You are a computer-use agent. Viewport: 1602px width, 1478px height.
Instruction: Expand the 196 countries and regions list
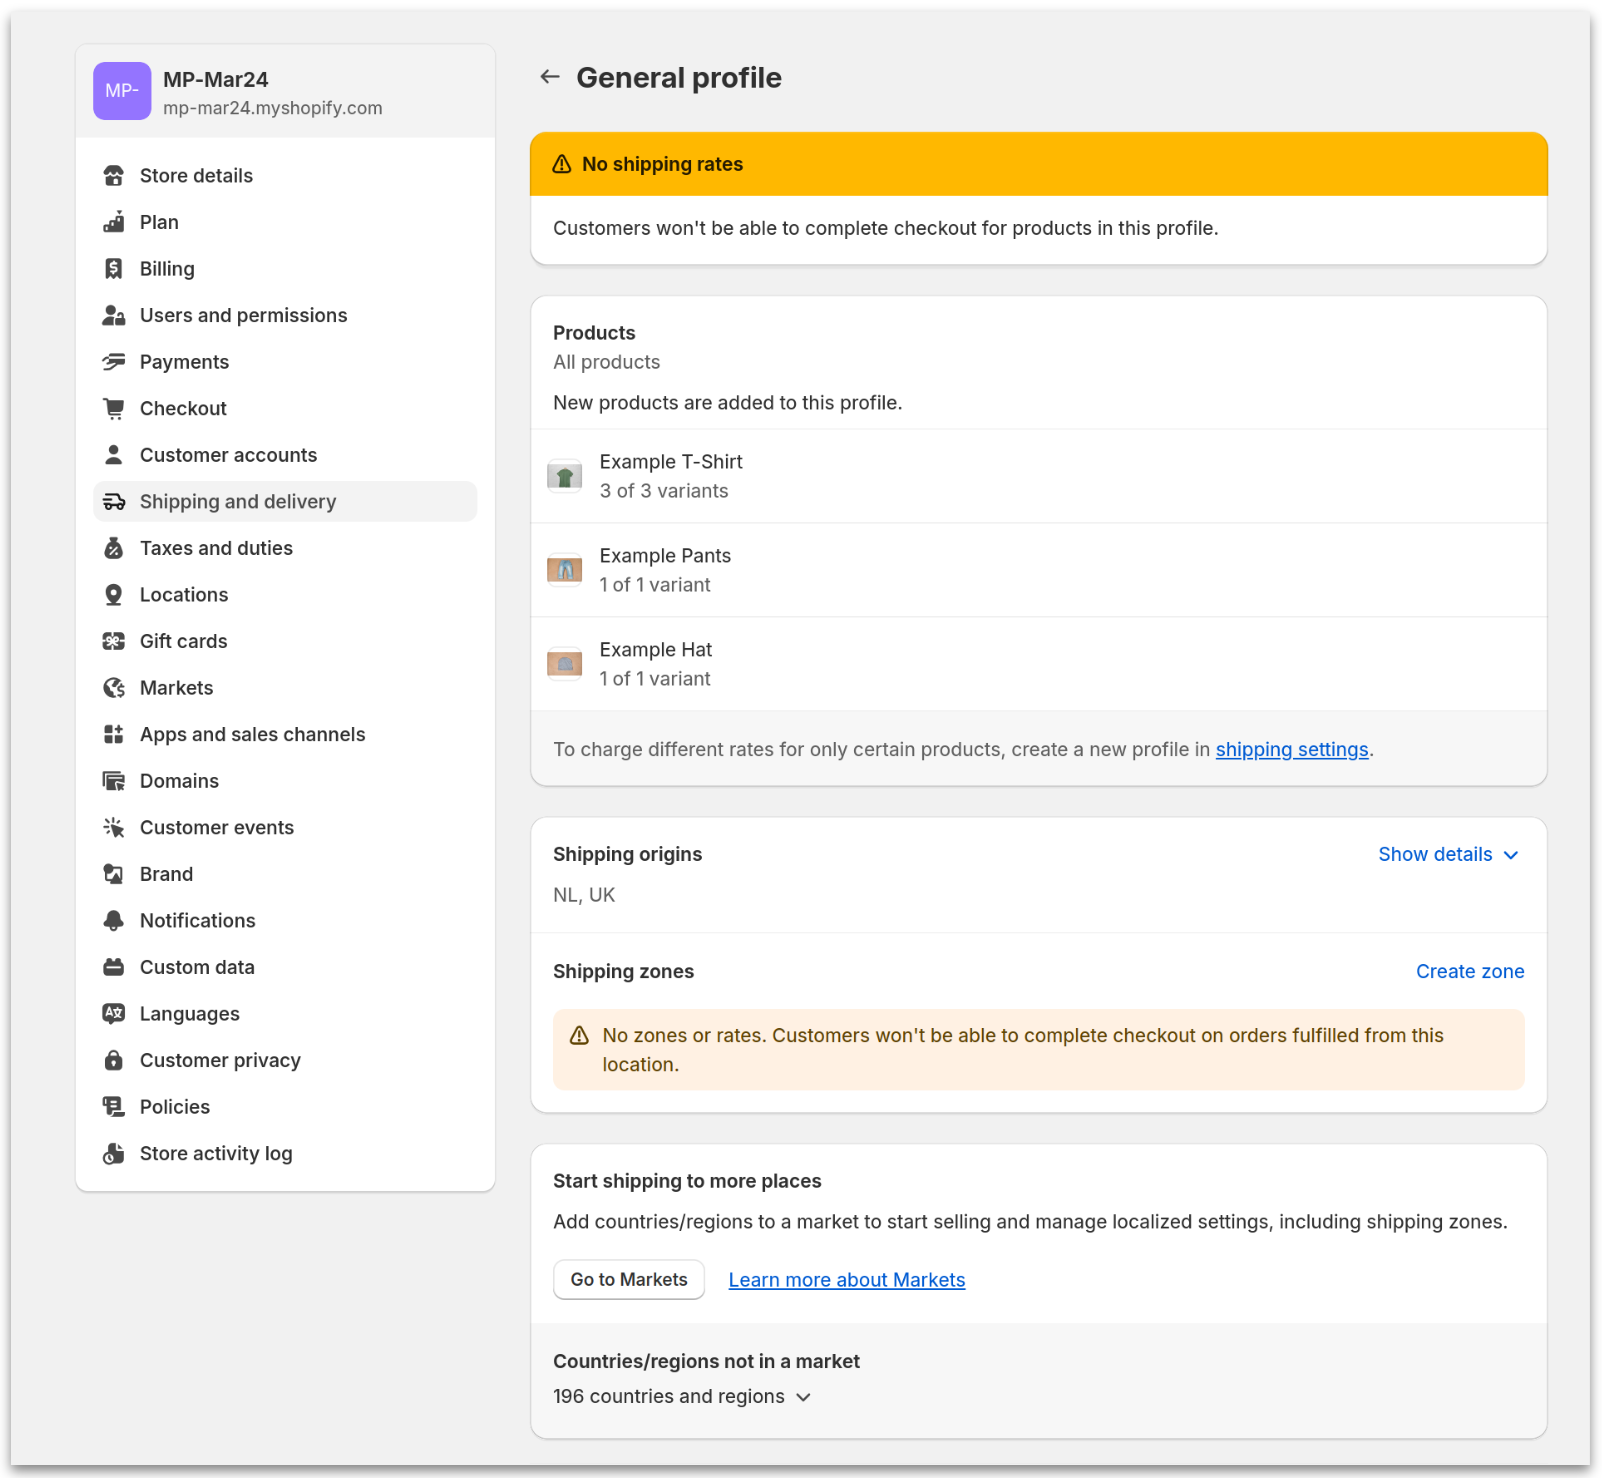(683, 1396)
